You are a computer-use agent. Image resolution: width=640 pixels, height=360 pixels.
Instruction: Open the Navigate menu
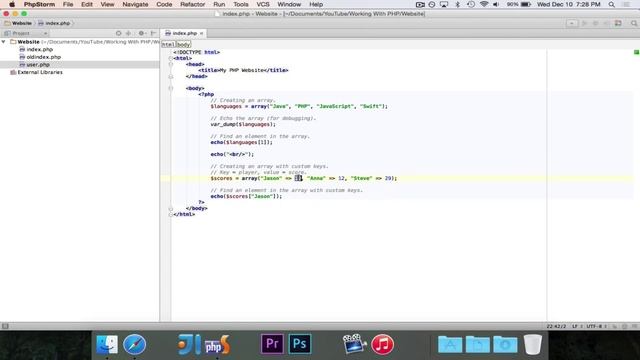(135, 4)
